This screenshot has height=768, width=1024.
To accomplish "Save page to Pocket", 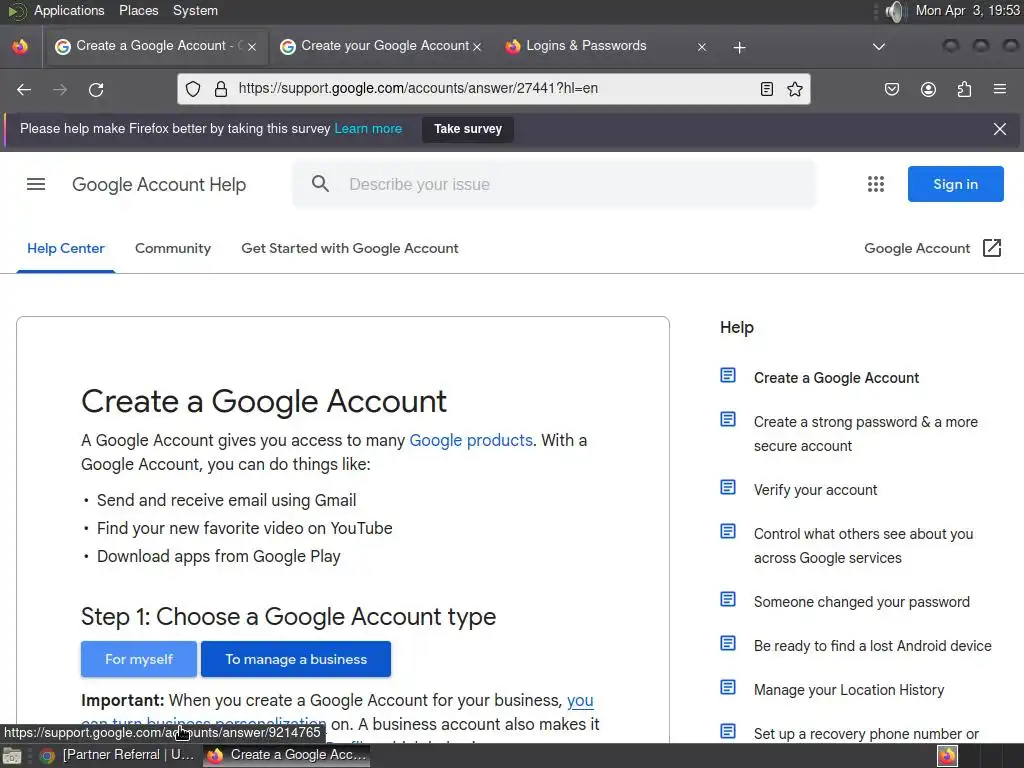I will [x=892, y=89].
